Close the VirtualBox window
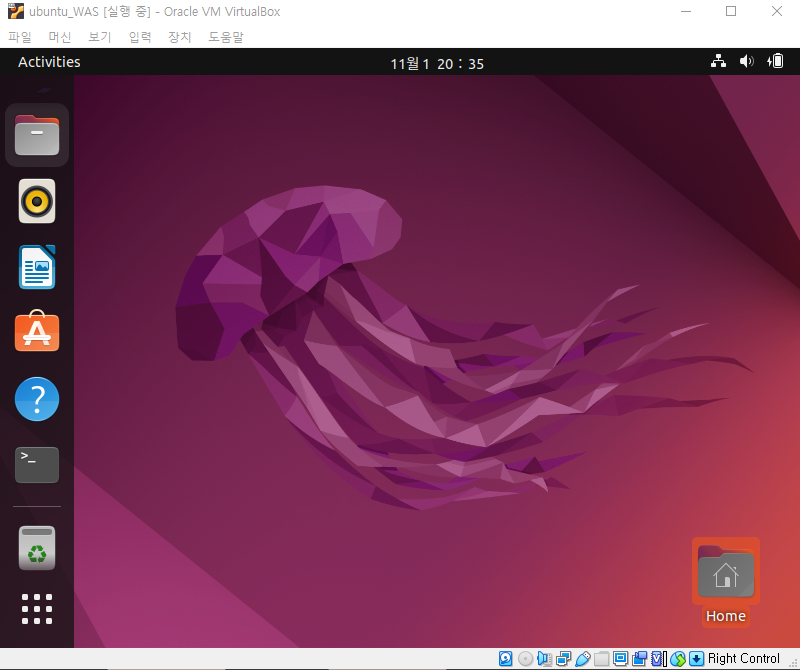The image size is (800, 670). tap(777, 11)
